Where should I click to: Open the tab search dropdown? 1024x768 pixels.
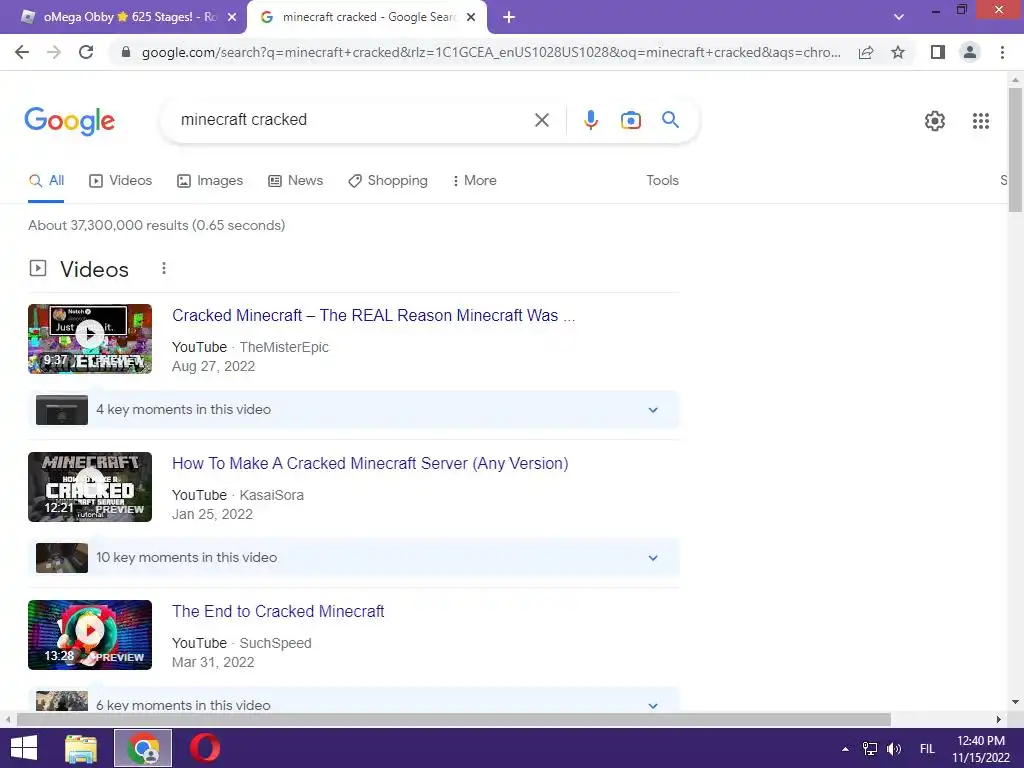coord(899,17)
